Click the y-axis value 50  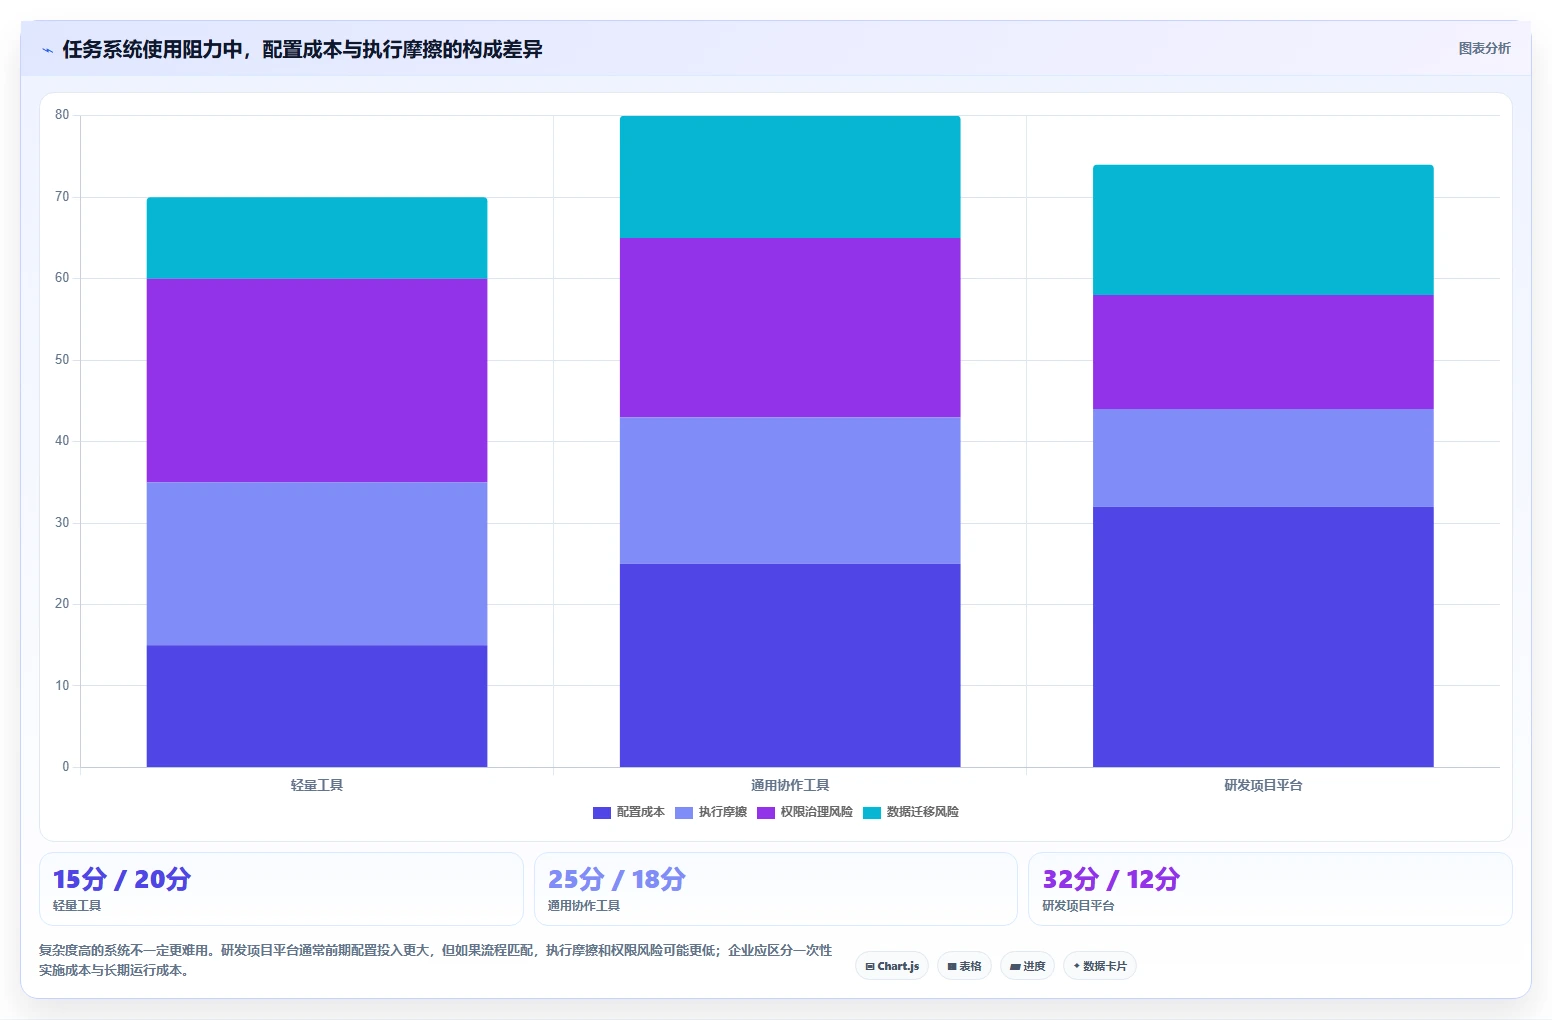[x=62, y=360]
